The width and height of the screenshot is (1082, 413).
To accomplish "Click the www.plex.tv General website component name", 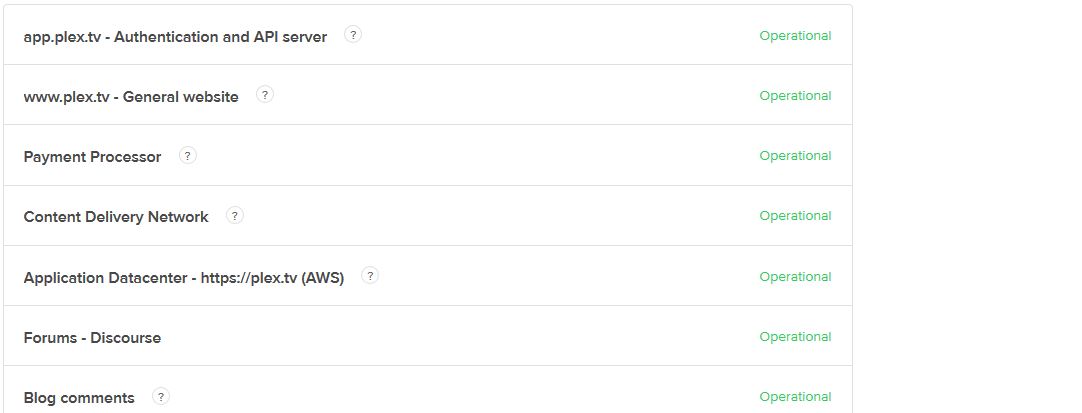I will 131,97.
